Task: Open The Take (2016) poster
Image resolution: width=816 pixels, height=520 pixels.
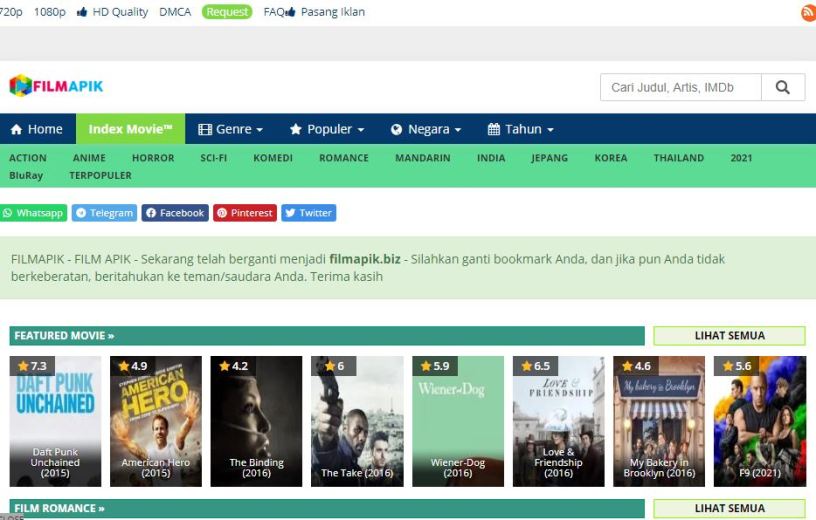Action: (357, 421)
